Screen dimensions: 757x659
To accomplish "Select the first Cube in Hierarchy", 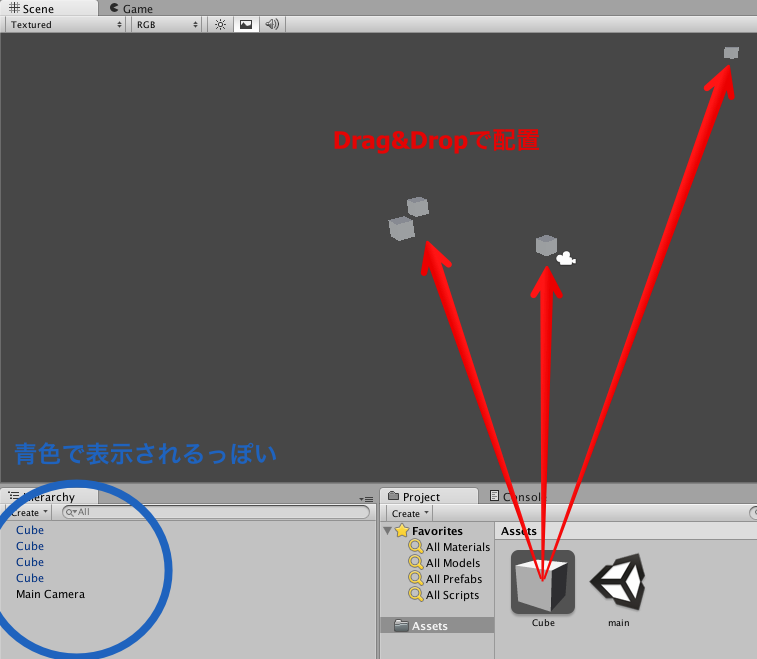I will coord(30,530).
